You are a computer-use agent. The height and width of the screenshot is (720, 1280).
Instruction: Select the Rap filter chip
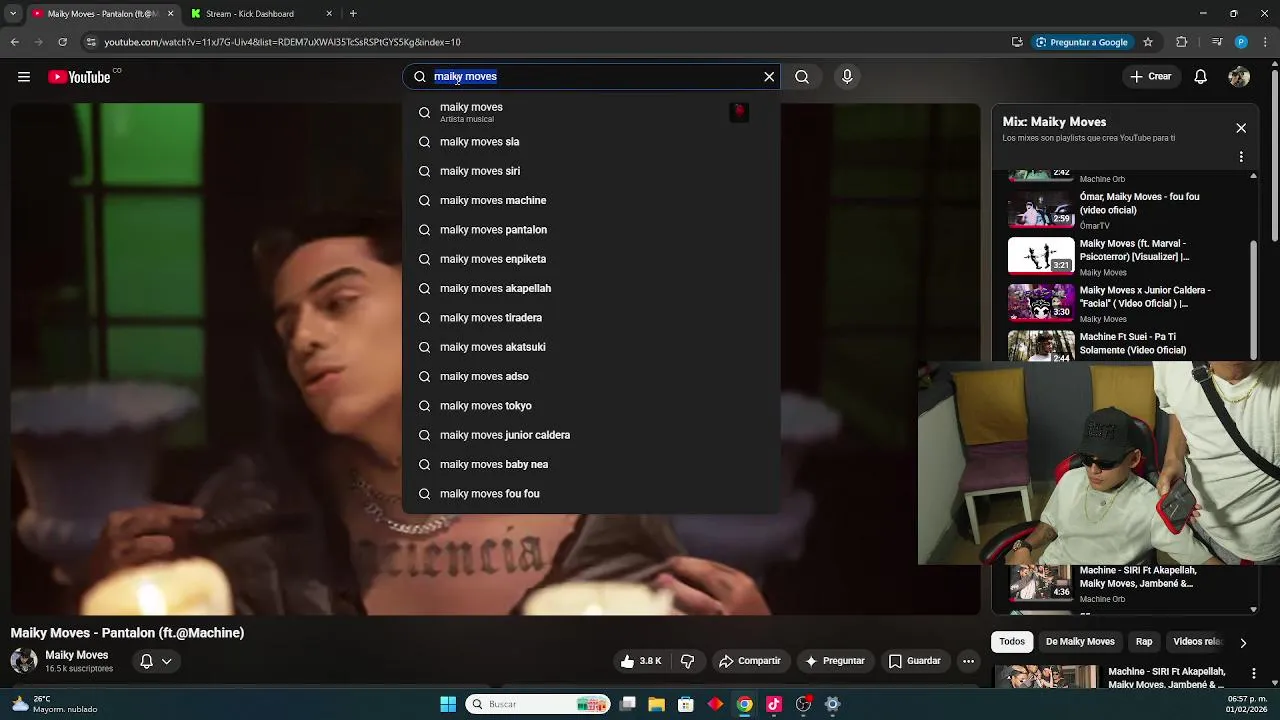pyautogui.click(x=1144, y=642)
